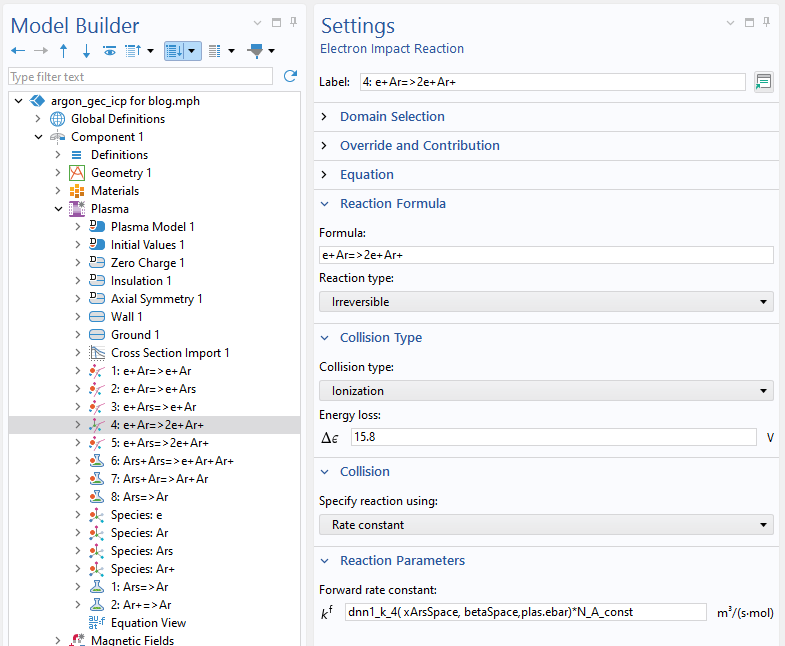Toggle the highlighted Expand Sections toolbar button

coord(177,50)
